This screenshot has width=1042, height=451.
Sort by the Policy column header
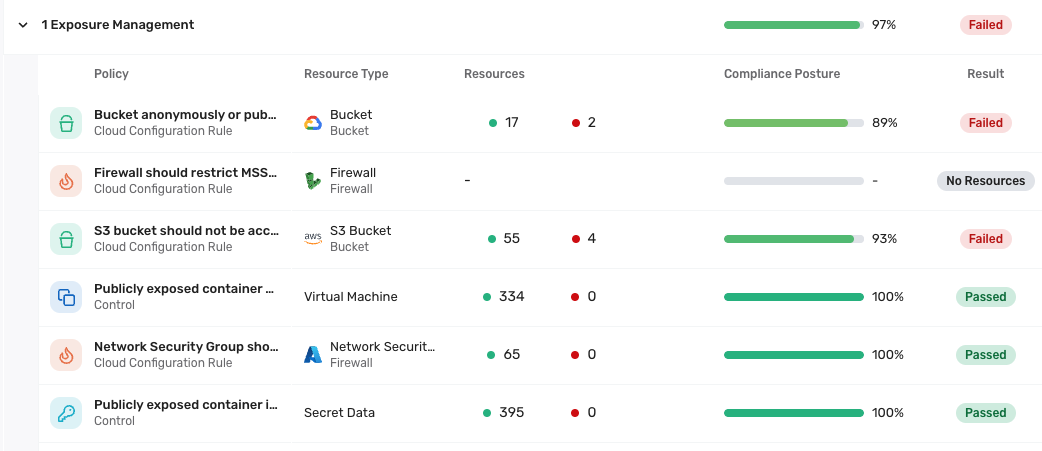[x=112, y=74]
